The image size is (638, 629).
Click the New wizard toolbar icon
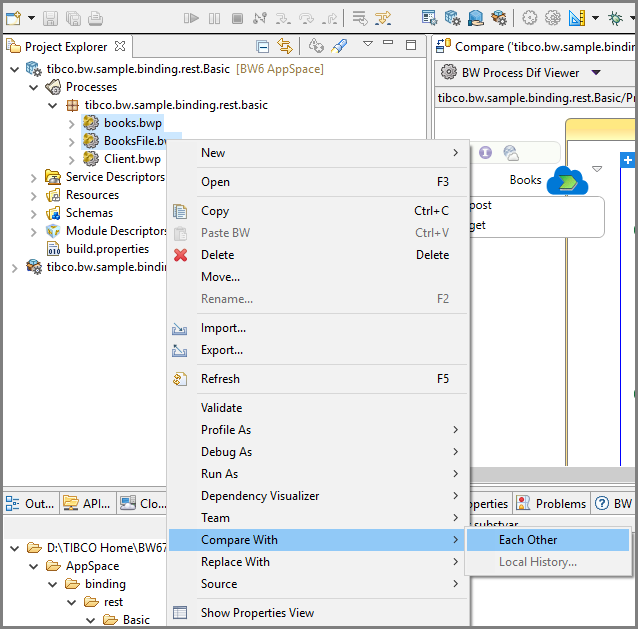[13, 18]
